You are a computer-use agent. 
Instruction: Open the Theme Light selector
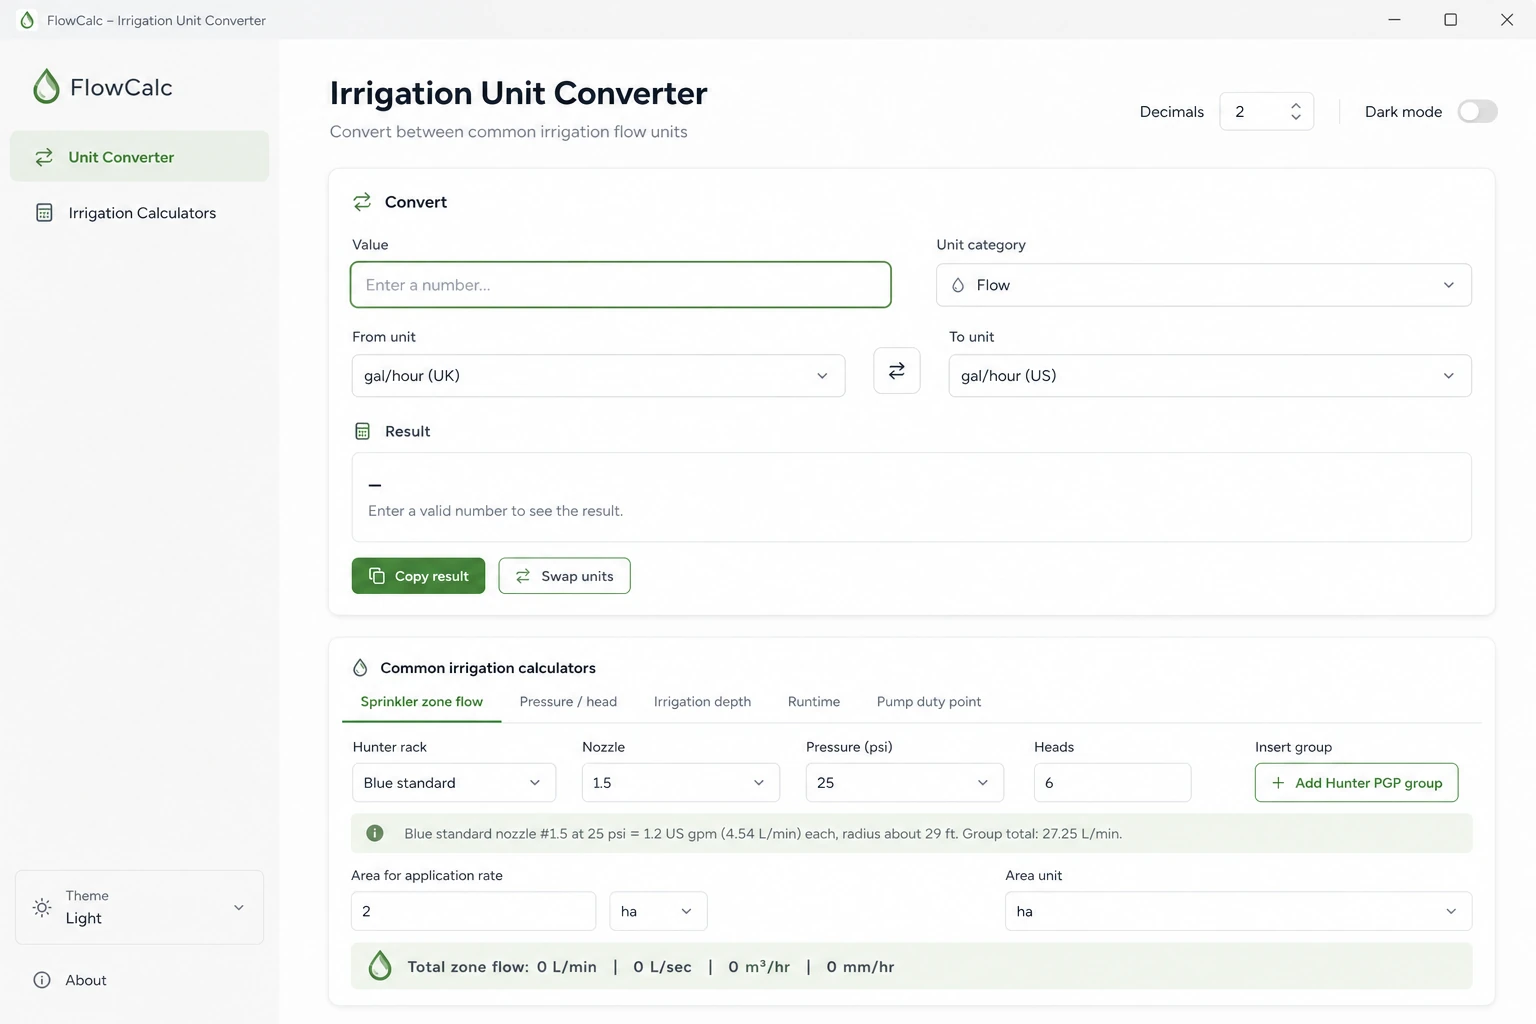[140, 907]
